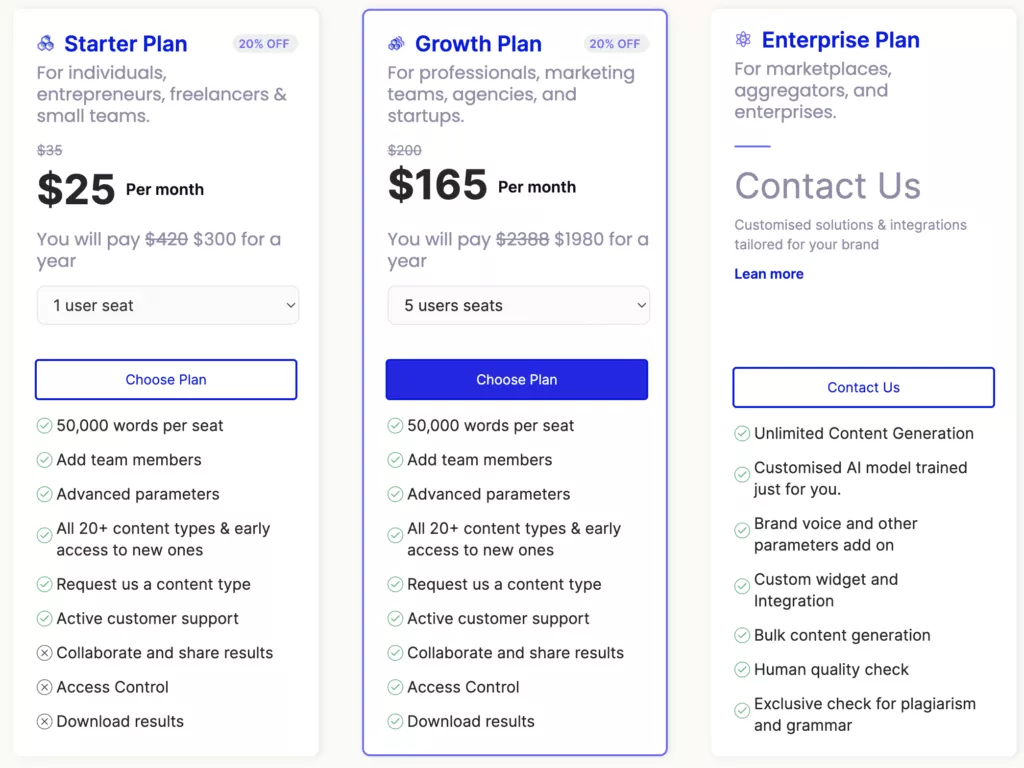Screen dimensions: 1024x768
Task: Click the Starter Plan icon
Action: (45, 44)
